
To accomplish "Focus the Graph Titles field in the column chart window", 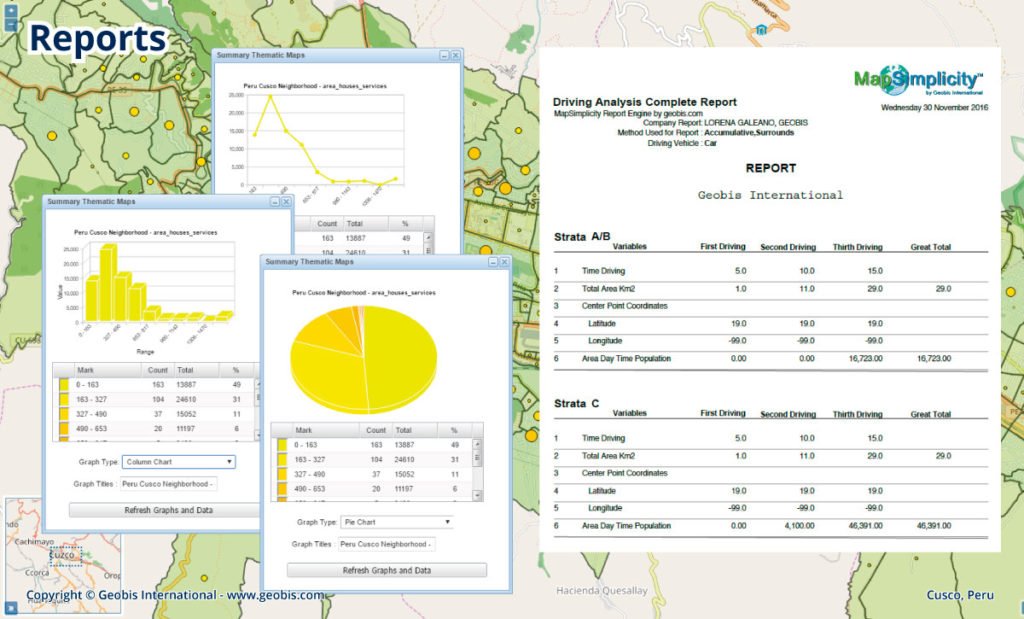I will [x=168, y=484].
